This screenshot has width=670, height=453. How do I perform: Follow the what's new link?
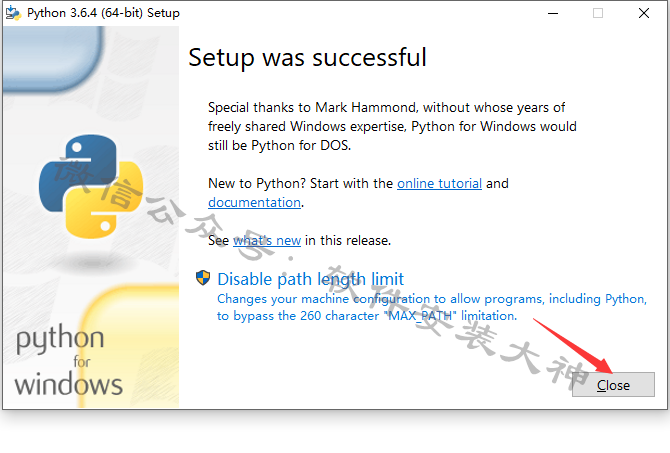coord(267,240)
